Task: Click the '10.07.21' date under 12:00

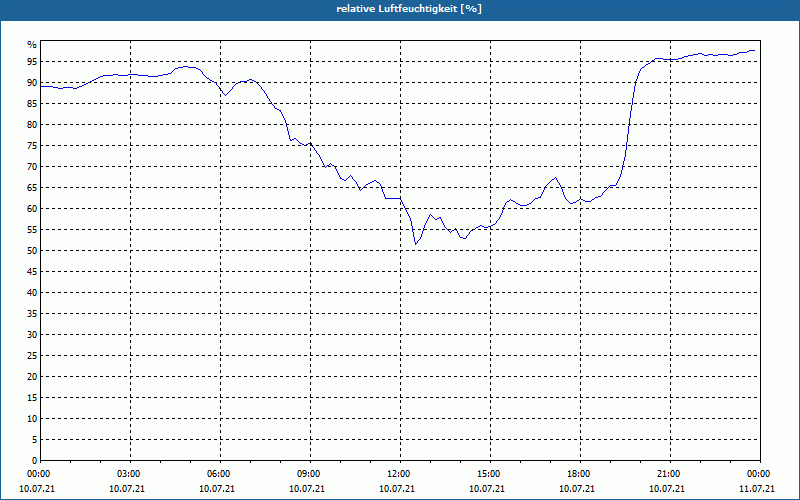Action: [x=397, y=489]
